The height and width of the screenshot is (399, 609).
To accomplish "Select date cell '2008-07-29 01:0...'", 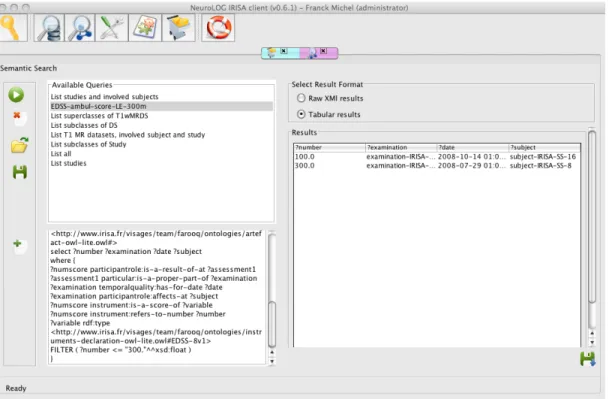I will [473, 166].
